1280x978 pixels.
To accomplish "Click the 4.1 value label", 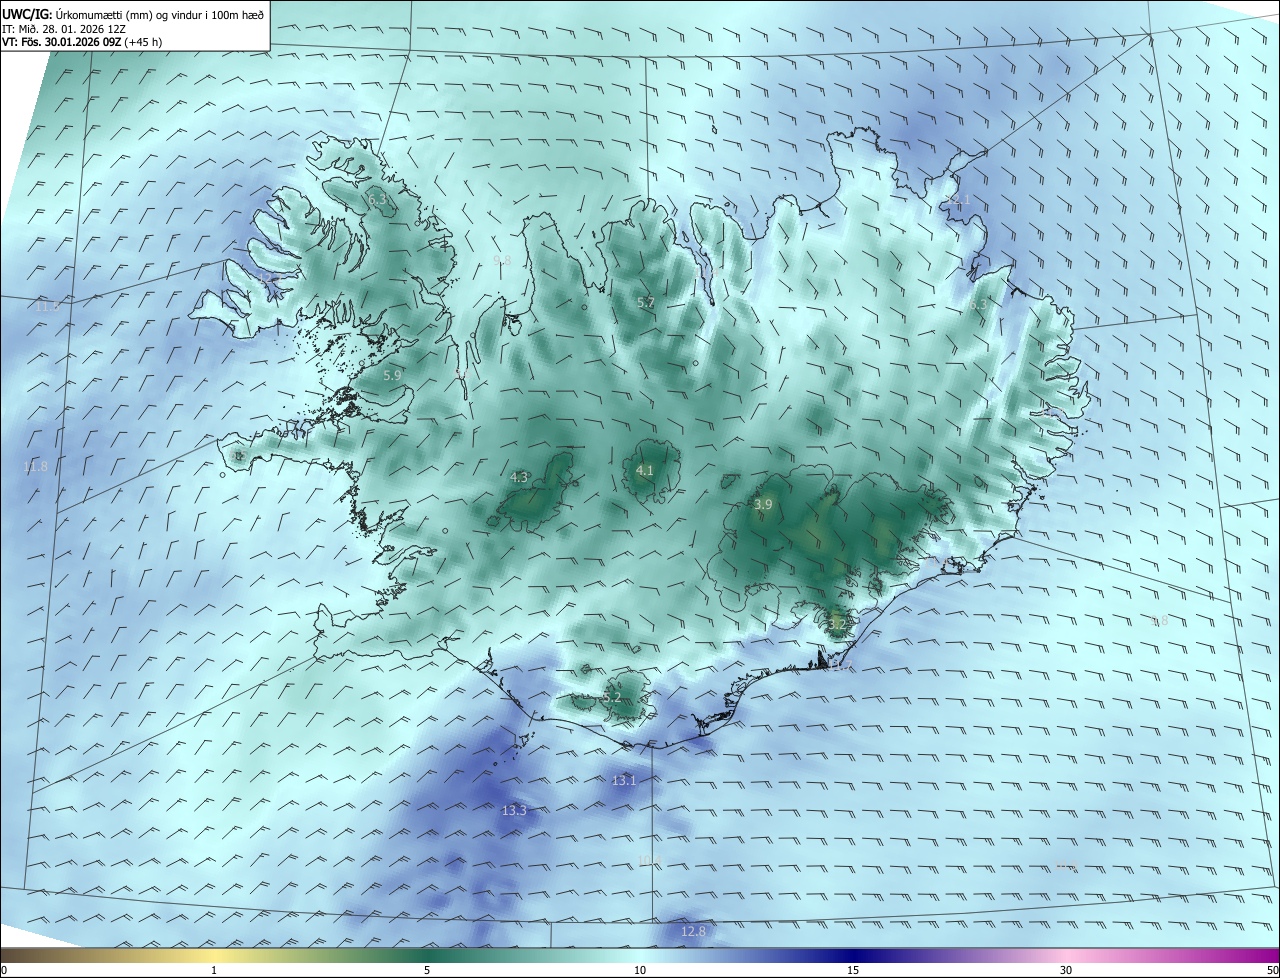I will tap(645, 470).
